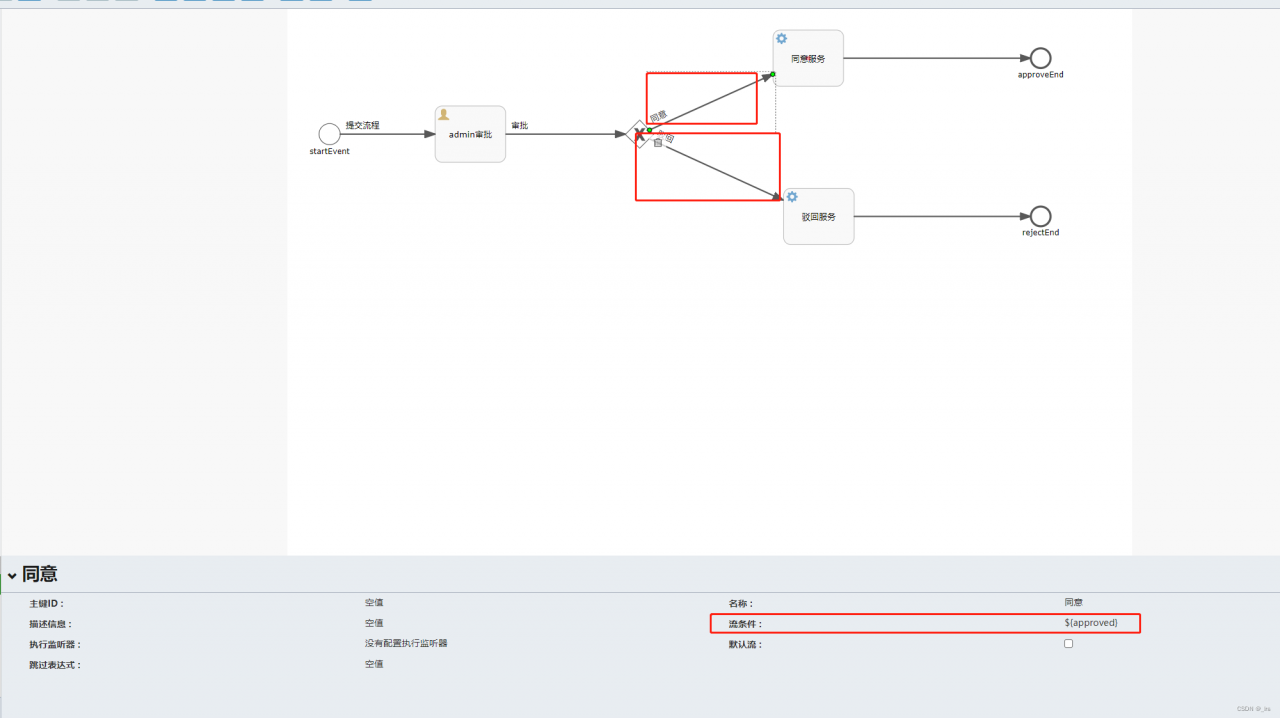Screen dimensions: 1280x718
Task: Select the admin审批 user task box
Action: [470, 134]
